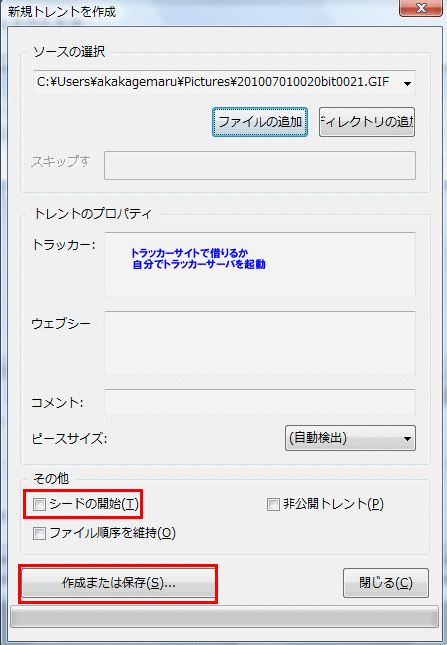Image resolution: width=447 pixels, height=645 pixels.
Task: Click the スキップ input field
Action: click(x=259, y=165)
